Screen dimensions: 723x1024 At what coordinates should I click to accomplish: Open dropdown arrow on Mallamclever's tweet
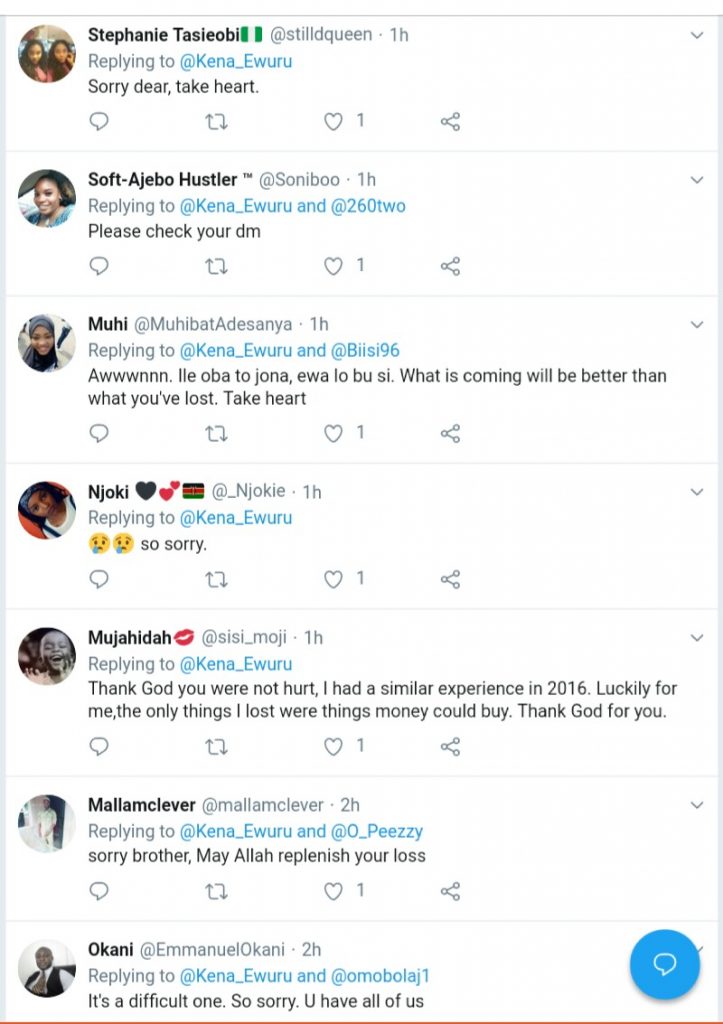click(x=697, y=805)
